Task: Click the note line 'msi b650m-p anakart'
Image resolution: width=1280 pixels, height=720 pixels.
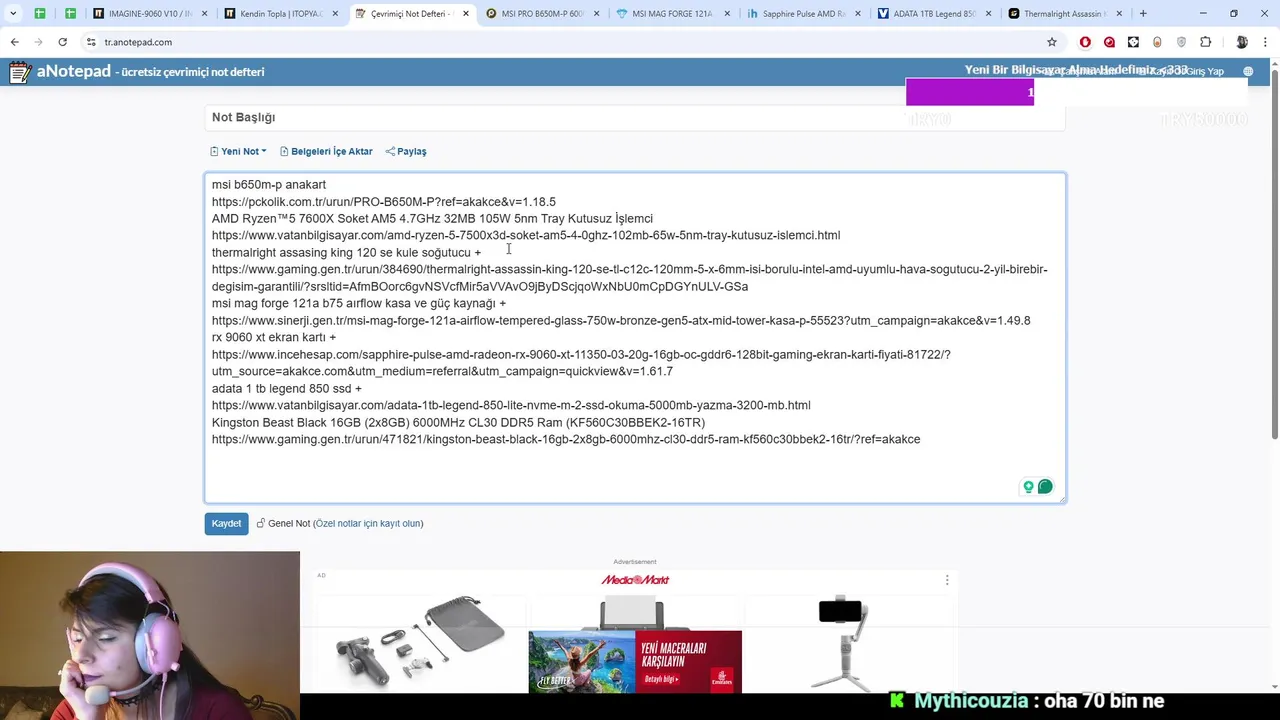Action: pyautogui.click(x=269, y=184)
